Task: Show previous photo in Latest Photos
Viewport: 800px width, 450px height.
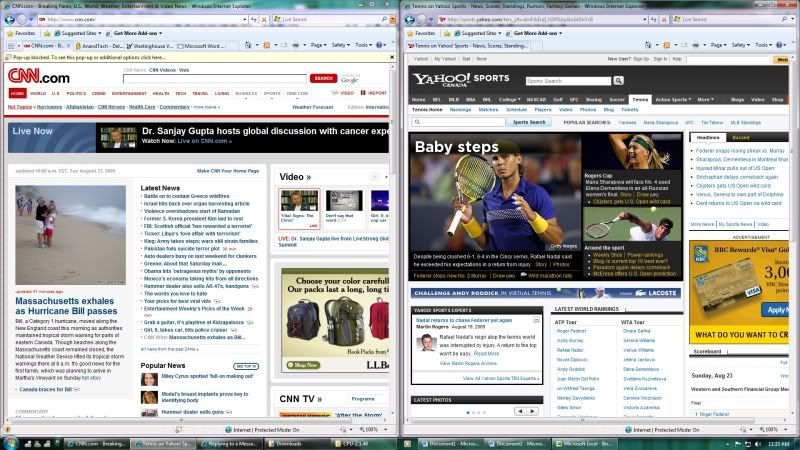Action: pyautogui.click(x=520, y=411)
